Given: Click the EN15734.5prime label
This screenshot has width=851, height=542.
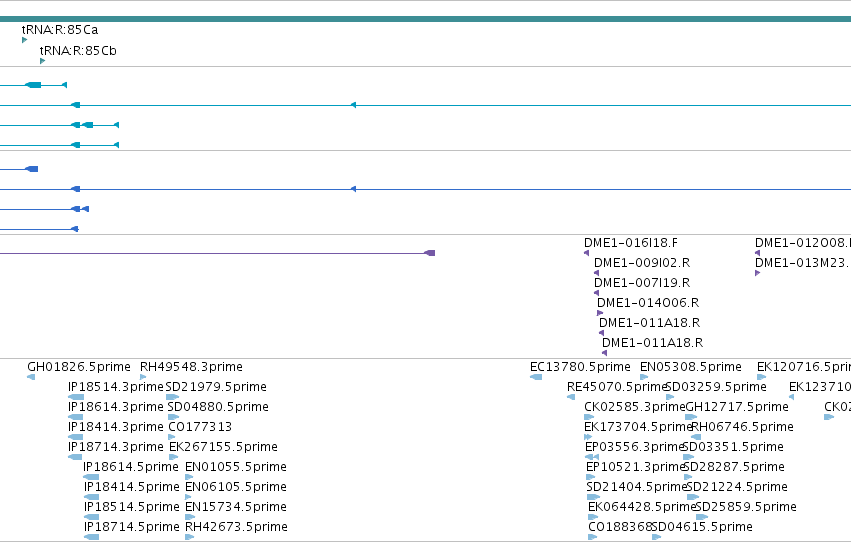Looking at the screenshot, I should click(236, 507).
